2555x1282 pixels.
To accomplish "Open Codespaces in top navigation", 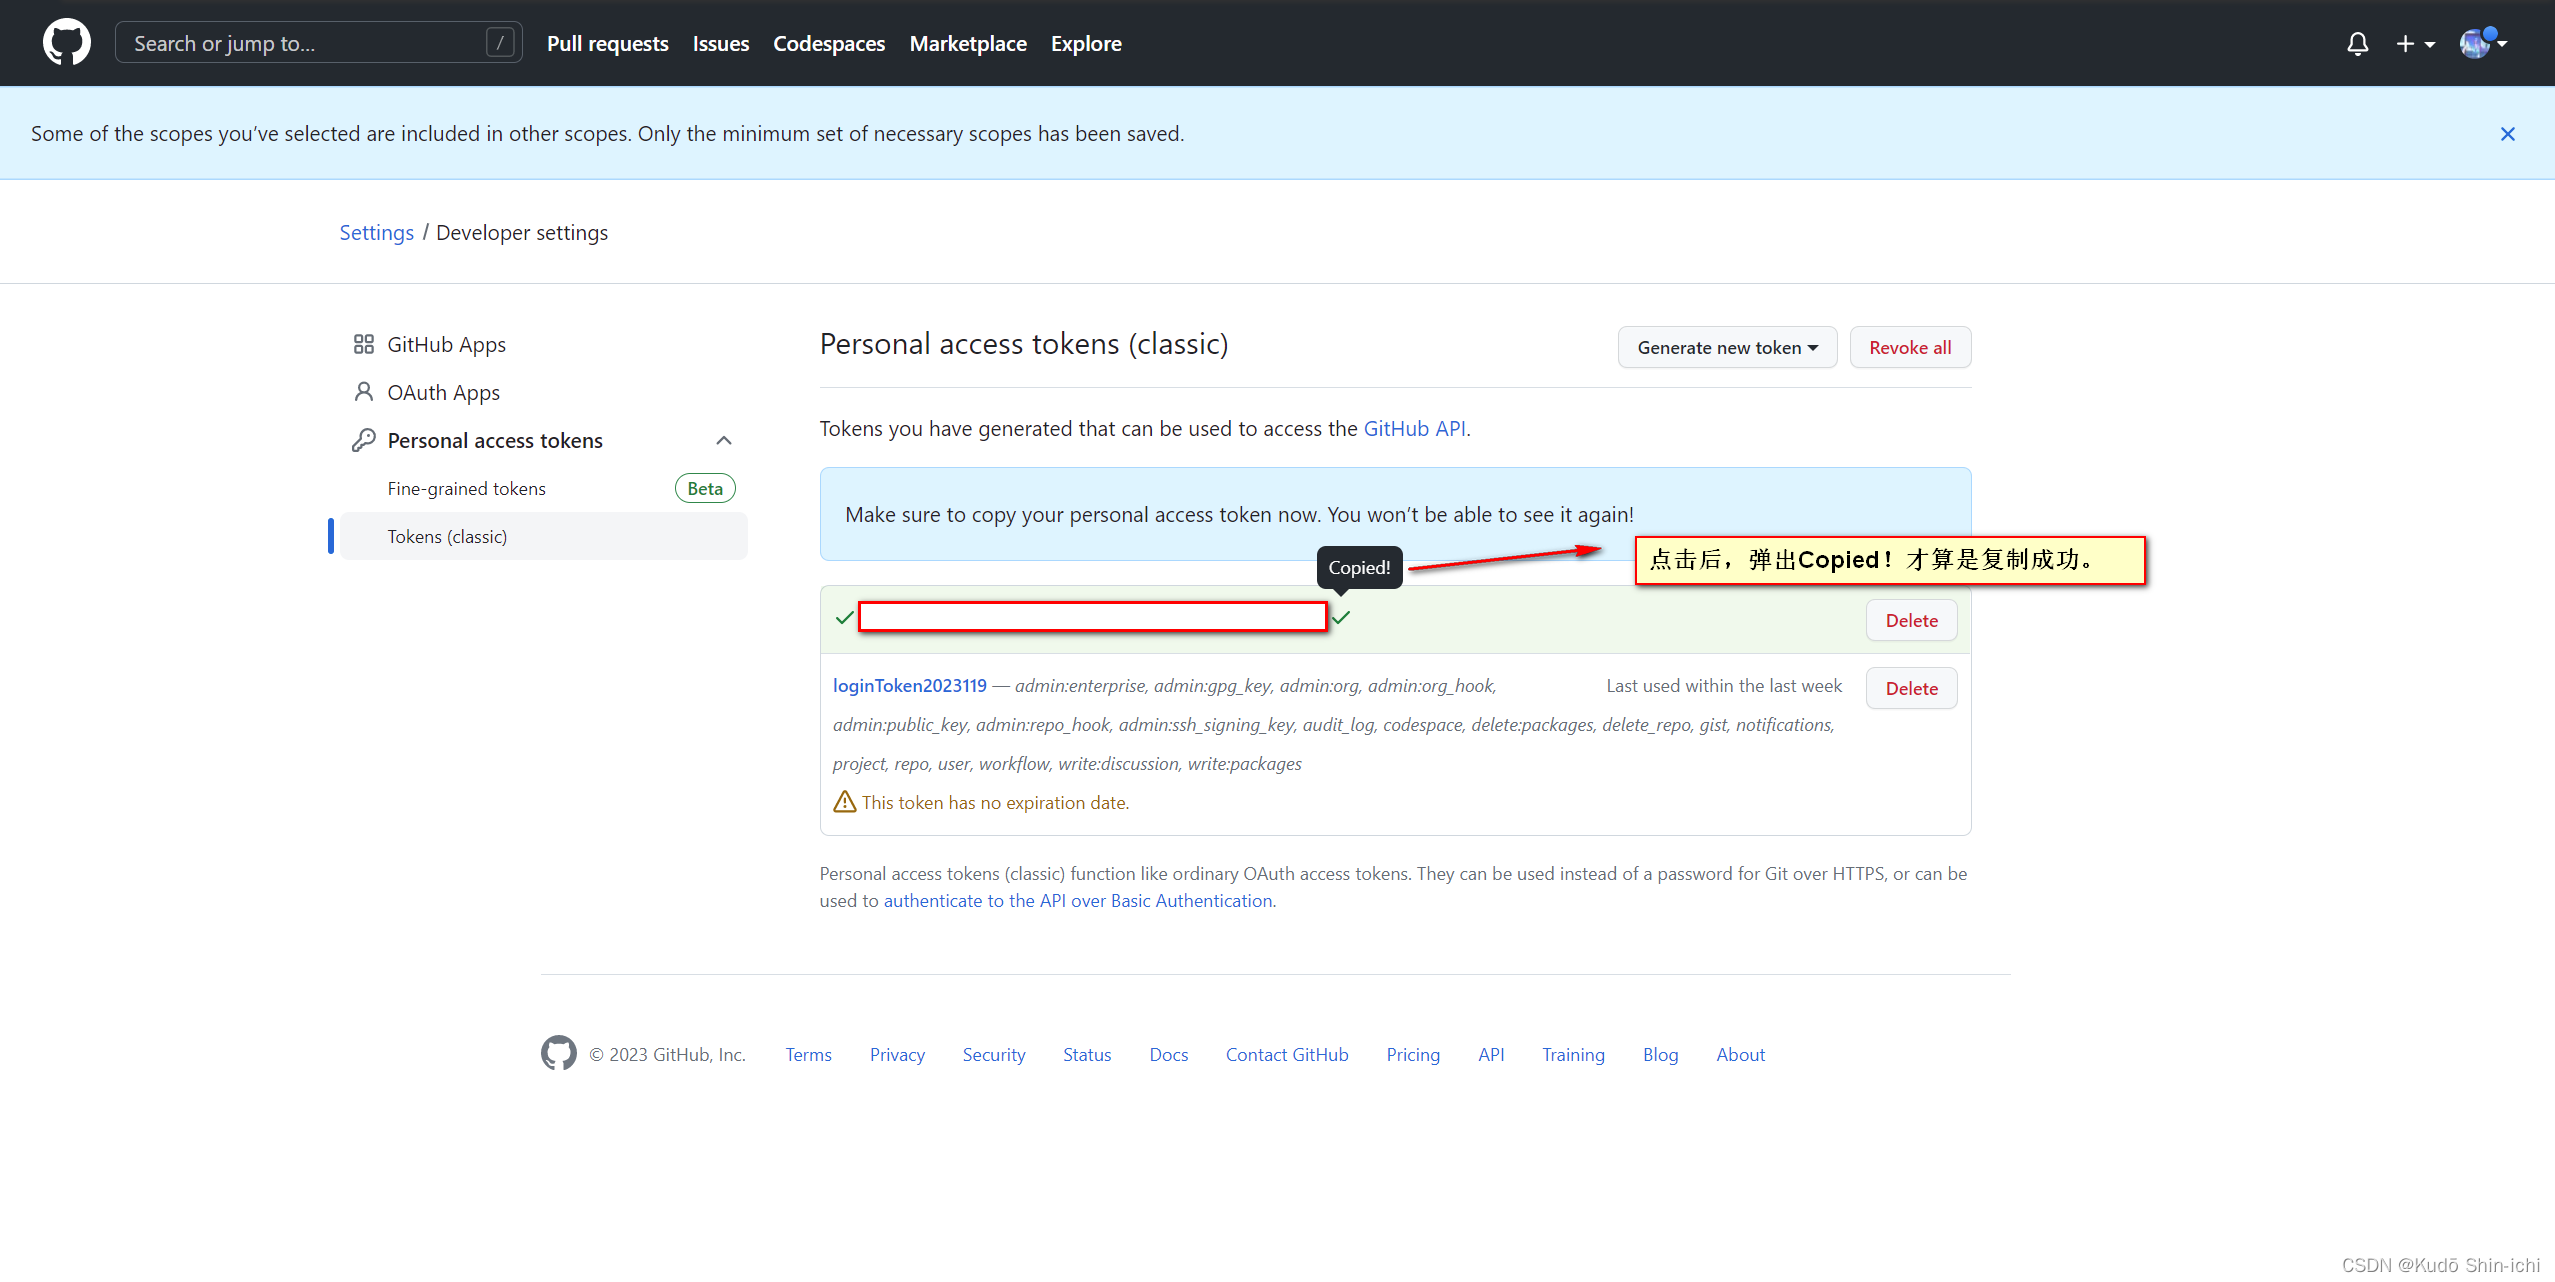I will coord(829,44).
